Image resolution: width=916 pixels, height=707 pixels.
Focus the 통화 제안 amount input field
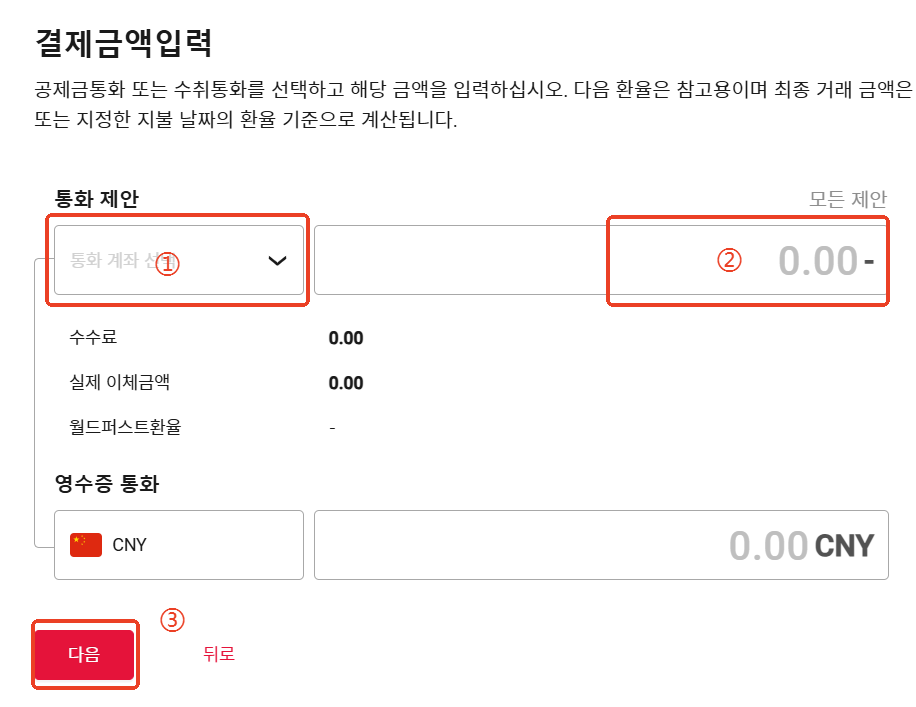(601, 260)
